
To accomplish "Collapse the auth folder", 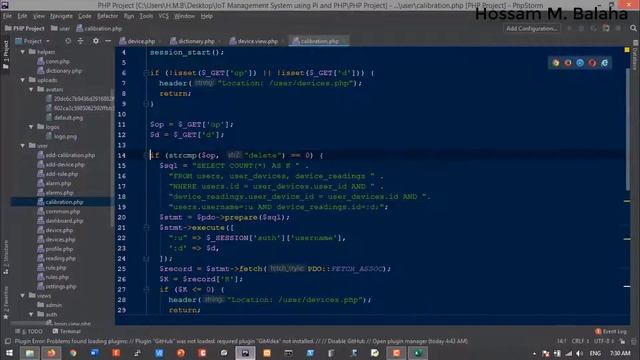I will 31,314.
